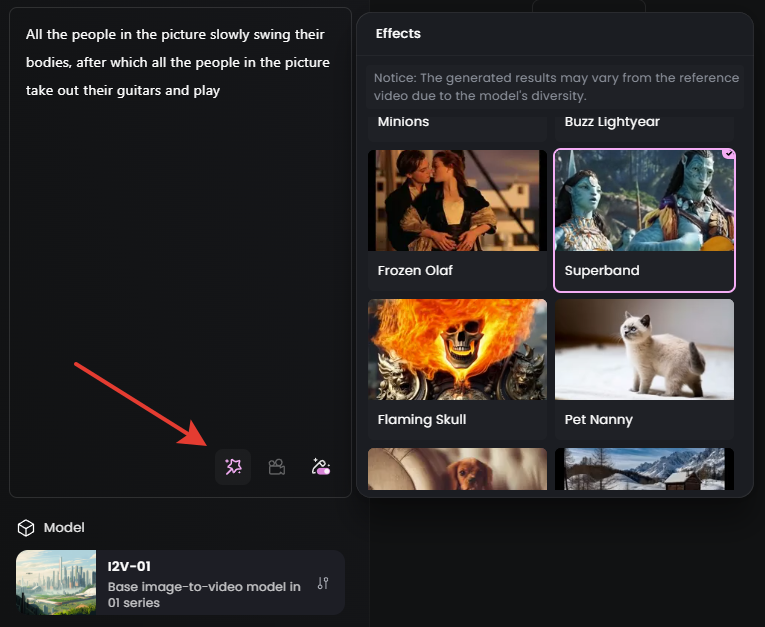Select the snowy mountain cabin effect thumbnail
The width and height of the screenshot is (765, 627).
point(644,469)
